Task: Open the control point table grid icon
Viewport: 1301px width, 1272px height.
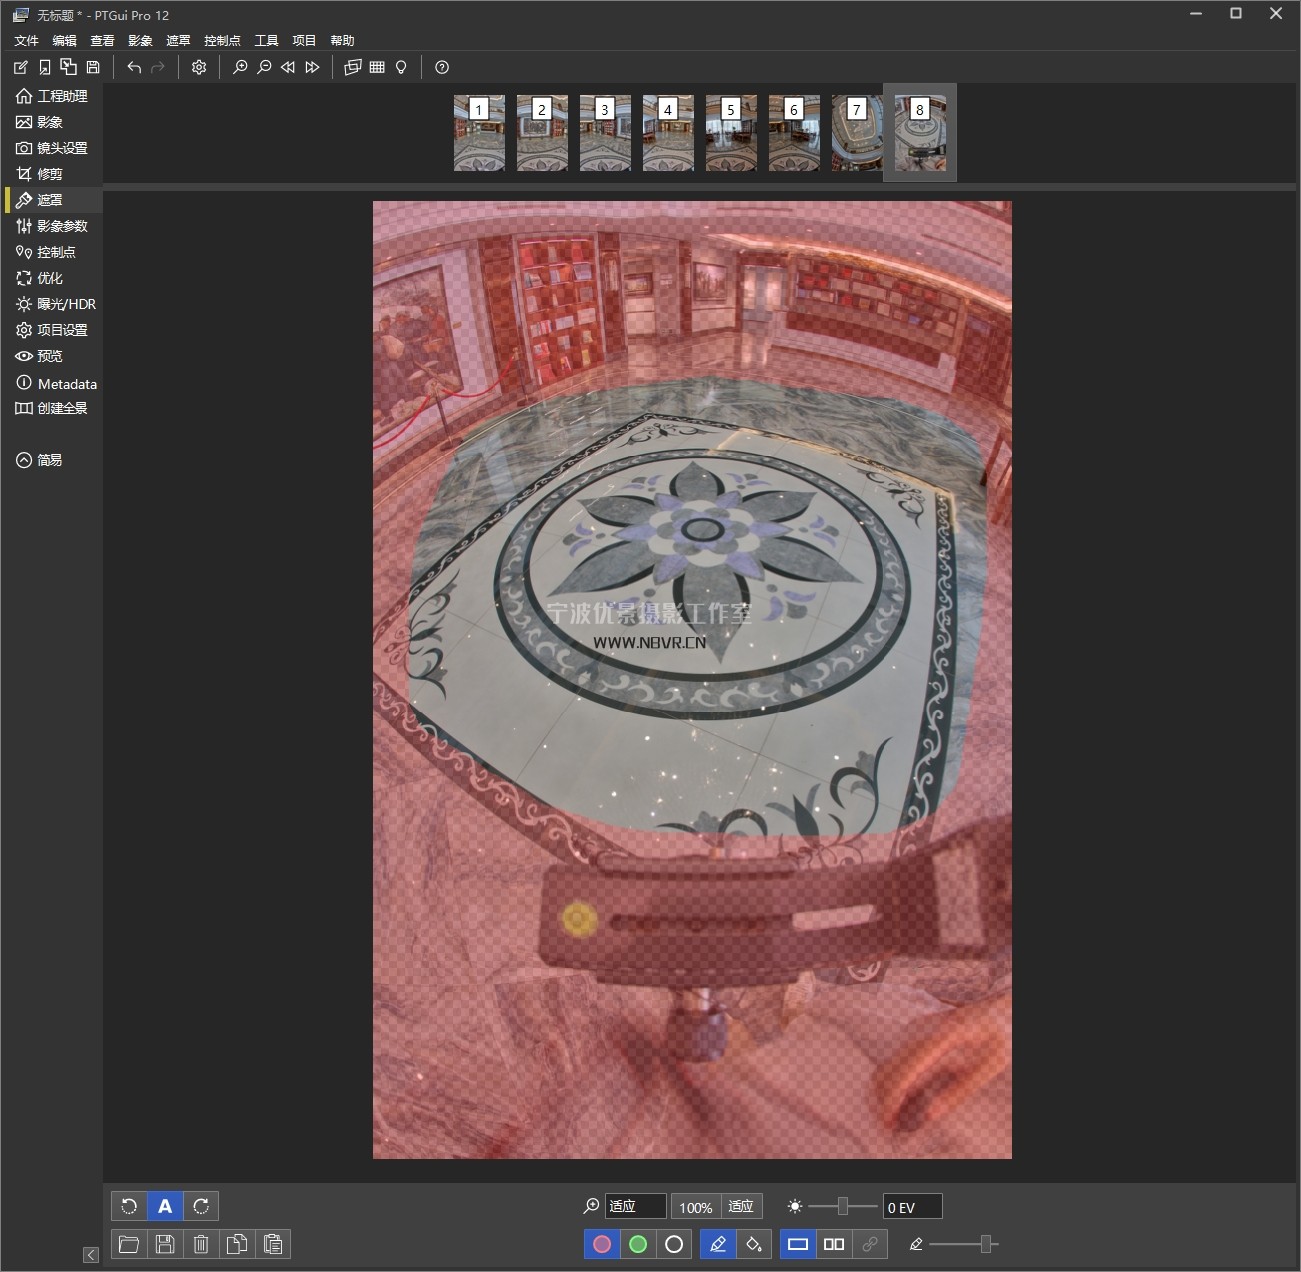Action: 377,67
